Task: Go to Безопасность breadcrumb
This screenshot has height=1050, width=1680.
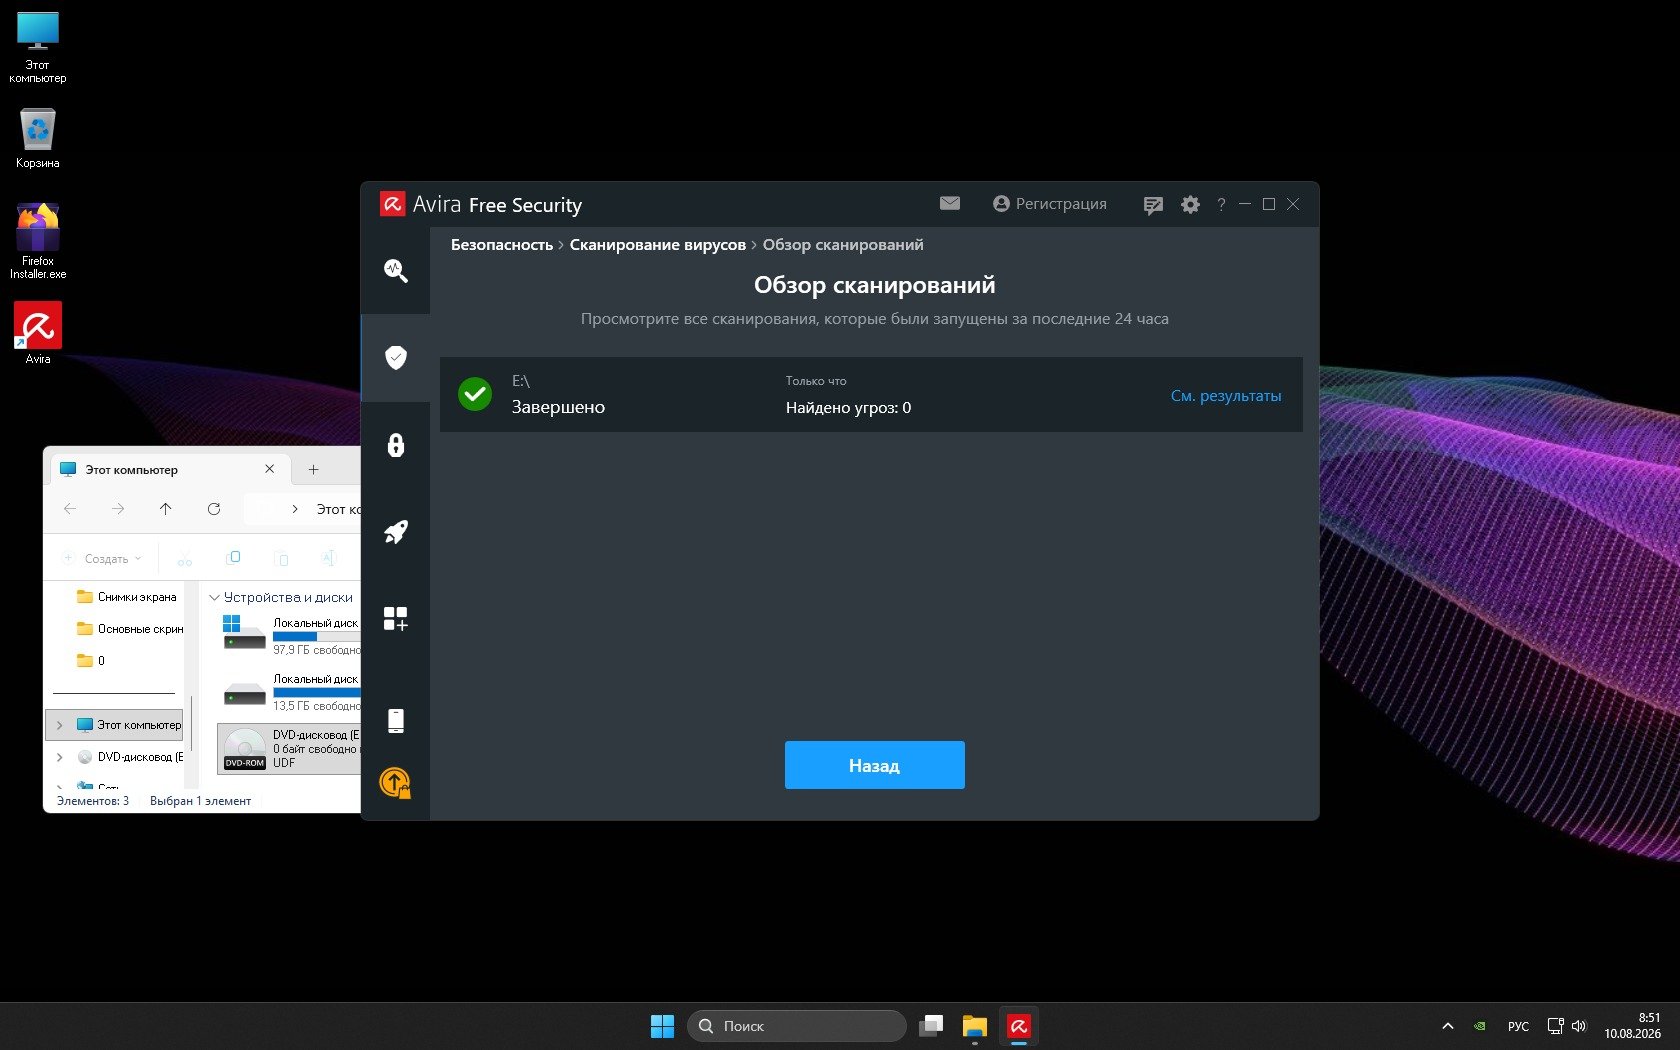Action: (502, 245)
